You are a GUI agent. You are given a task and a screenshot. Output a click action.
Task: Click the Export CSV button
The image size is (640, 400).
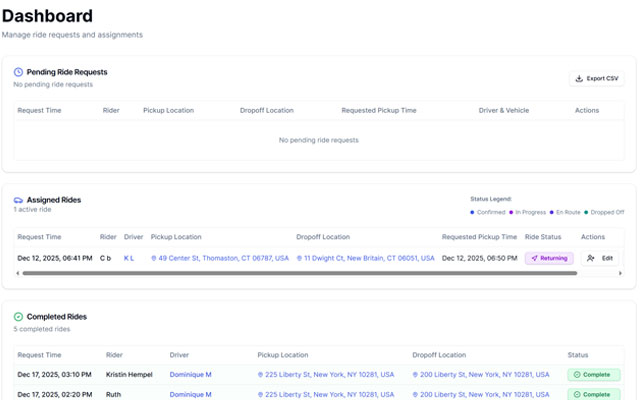pyautogui.click(x=596, y=78)
